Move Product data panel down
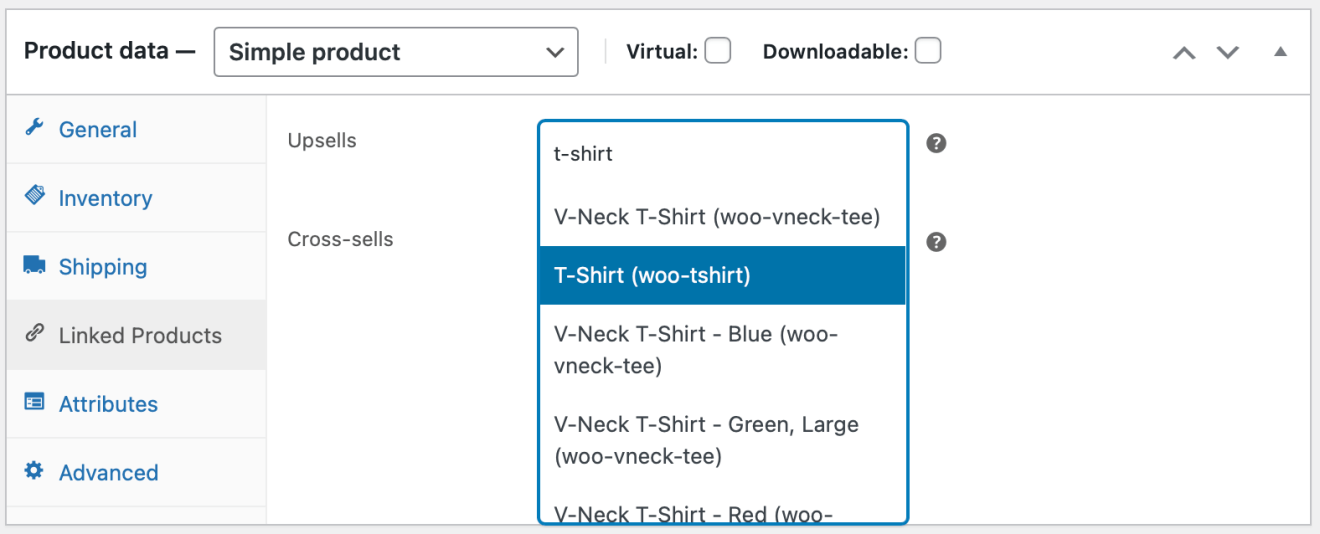Viewport: 1320px width, 534px height. pyautogui.click(x=1228, y=53)
